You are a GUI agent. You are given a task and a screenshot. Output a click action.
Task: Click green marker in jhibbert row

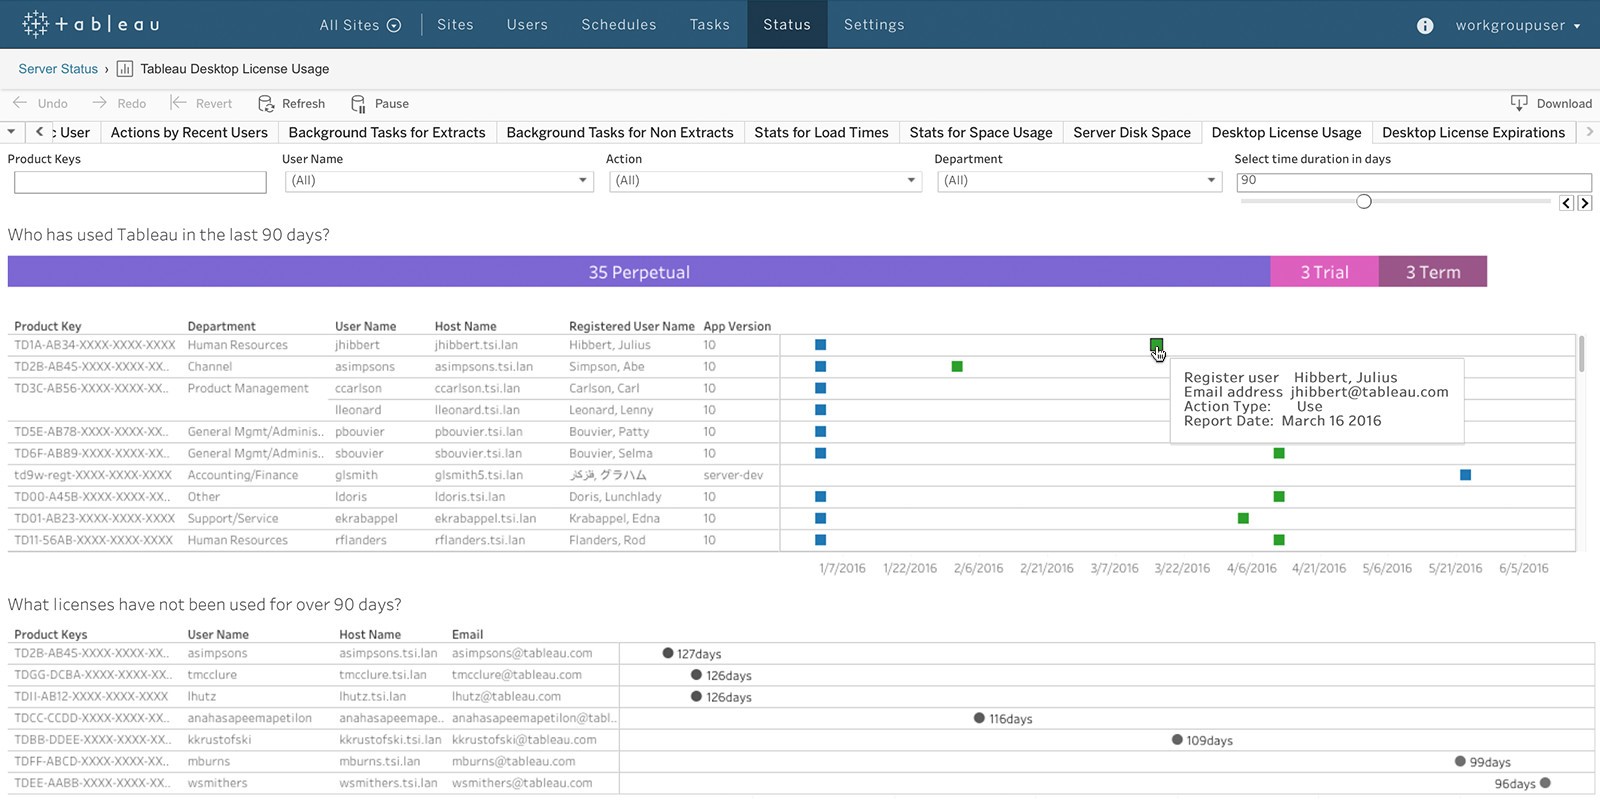tap(1156, 345)
